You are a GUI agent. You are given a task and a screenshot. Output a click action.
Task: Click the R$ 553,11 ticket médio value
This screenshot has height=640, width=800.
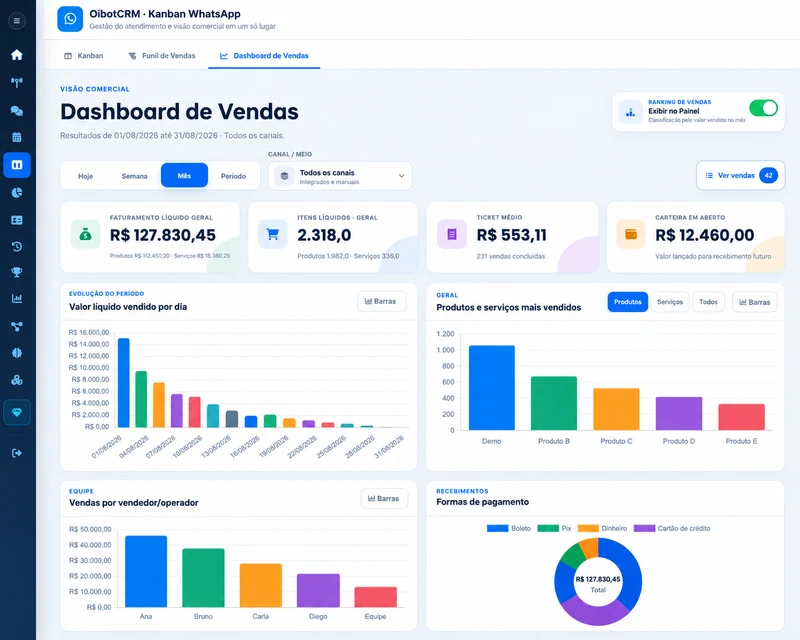[x=511, y=235]
